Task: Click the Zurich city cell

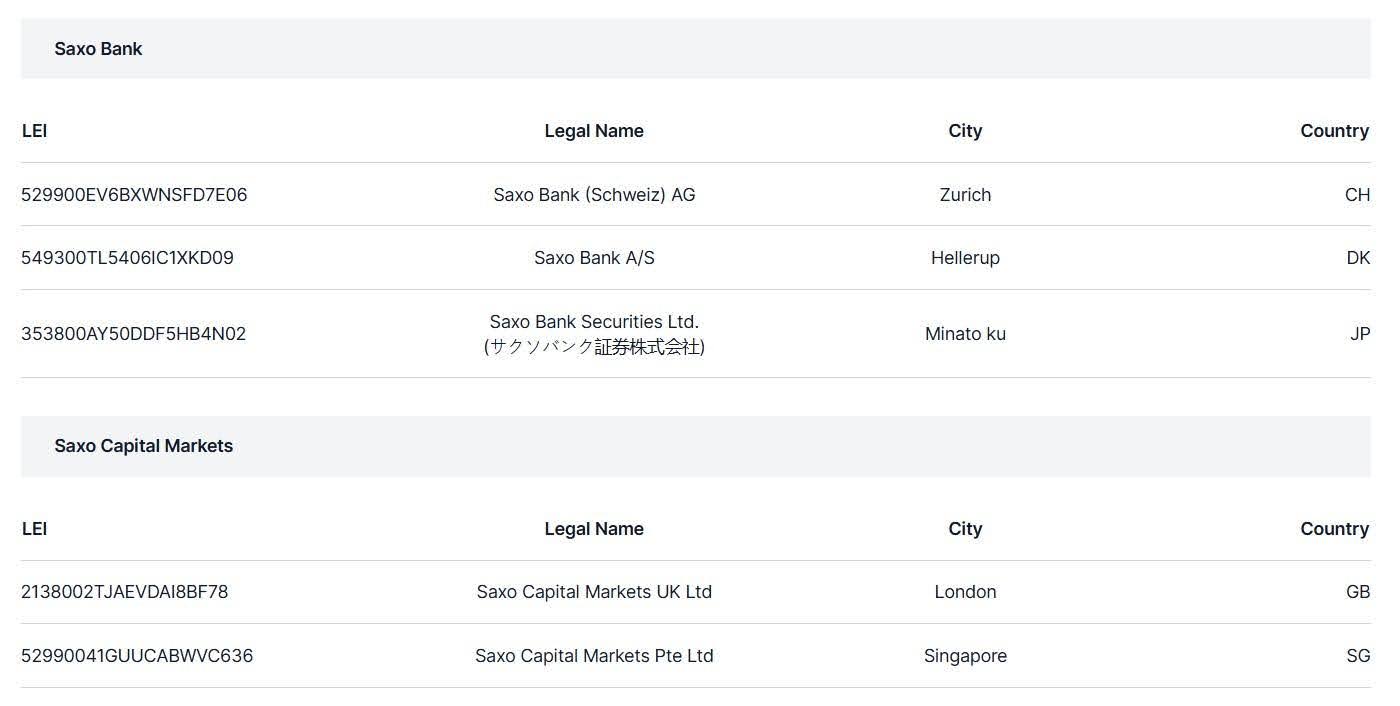Action: click(965, 195)
